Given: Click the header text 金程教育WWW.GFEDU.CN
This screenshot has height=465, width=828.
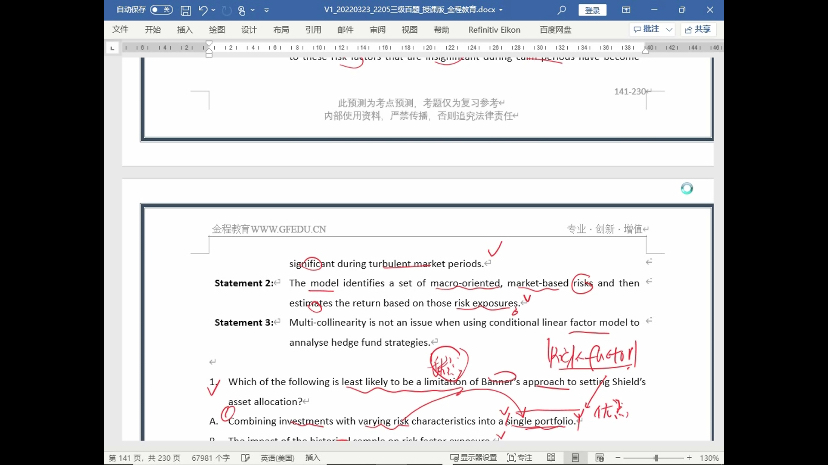Looking at the screenshot, I should tap(269, 229).
